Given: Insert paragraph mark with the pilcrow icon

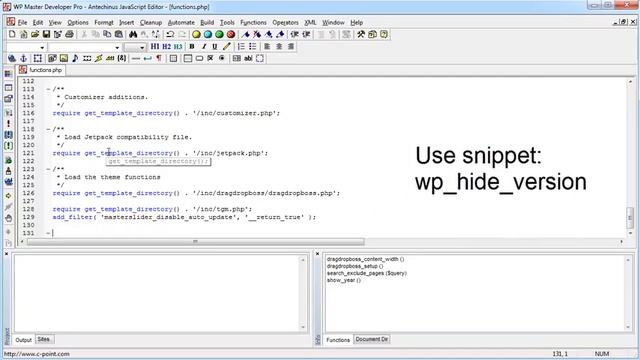Looking at the screenshot, I should pyautogui.click(x=159, y=58).
